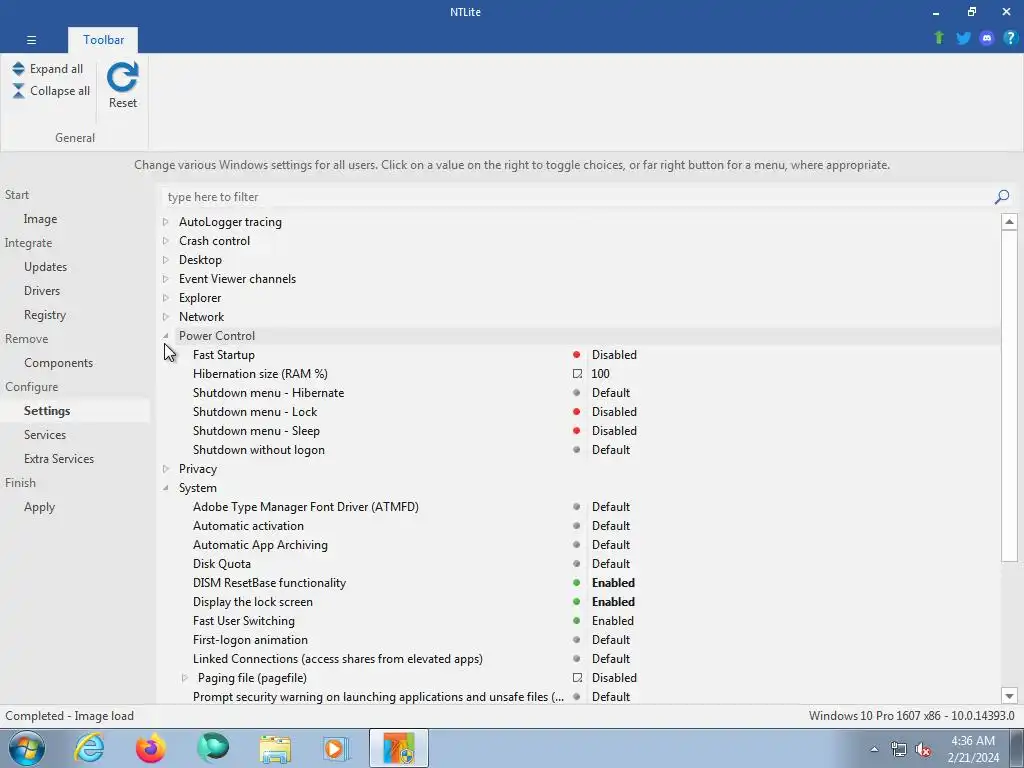Open the Components page in sidebar
This screenshot has height=768, width=1024.
pos(59,362)
